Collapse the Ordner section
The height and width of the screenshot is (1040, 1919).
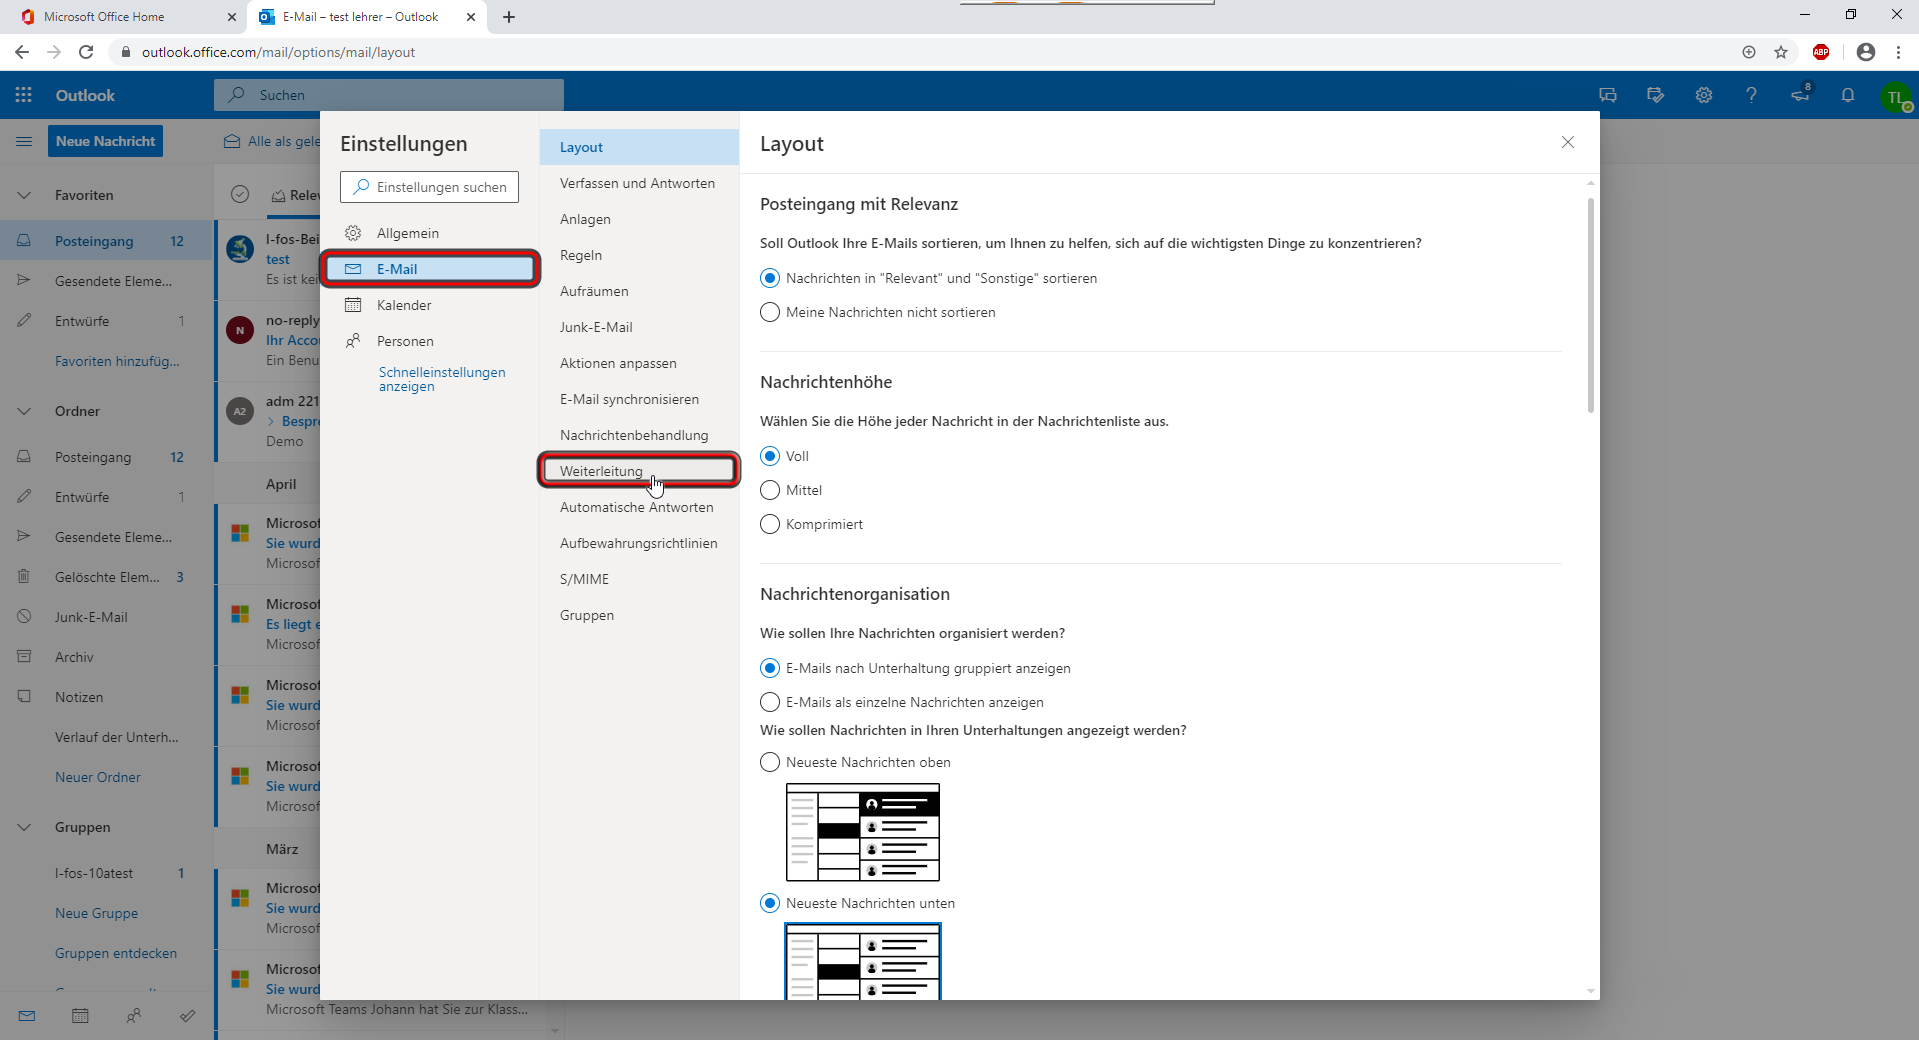point(23,411)
